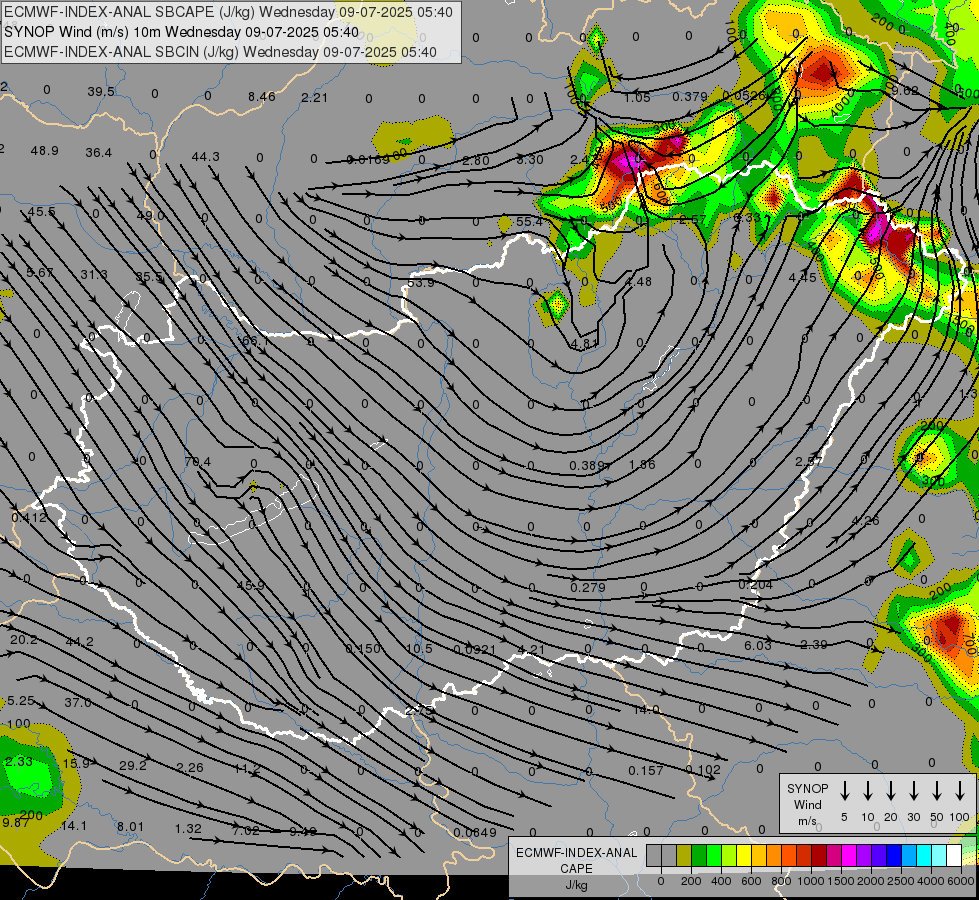Click the 30 m/s wind arrow in SYNOP legend
The image size is (979, 900).
coord(913,791)
